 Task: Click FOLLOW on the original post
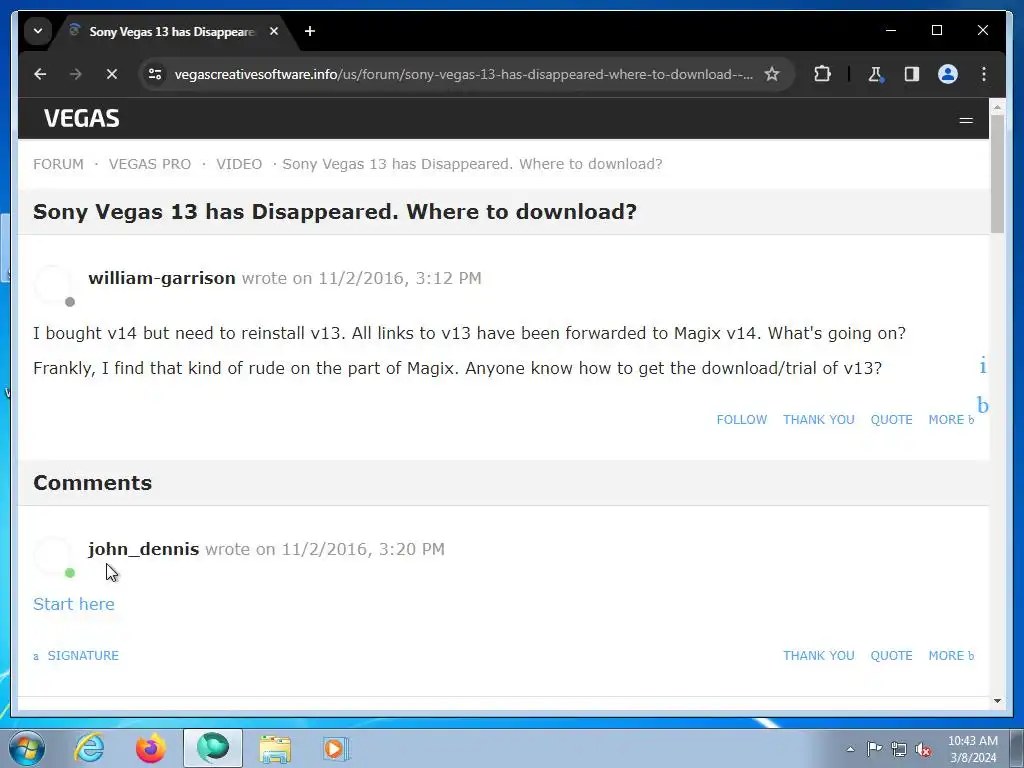click(x=742, y=419)
